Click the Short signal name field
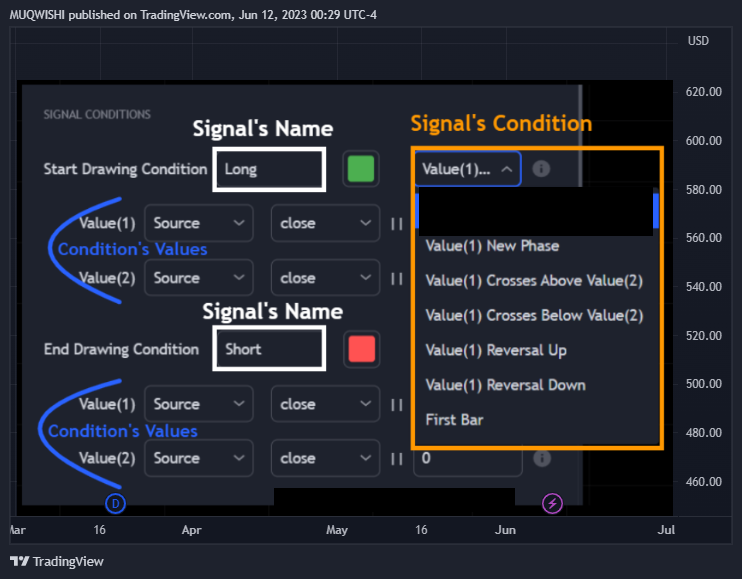This screenshot has width=742, height=579. tap(269, 349)
